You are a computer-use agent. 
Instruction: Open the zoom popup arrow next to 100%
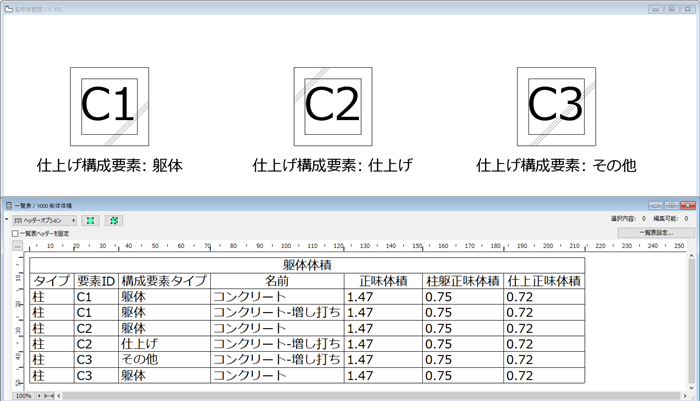(x=39, y=396)
